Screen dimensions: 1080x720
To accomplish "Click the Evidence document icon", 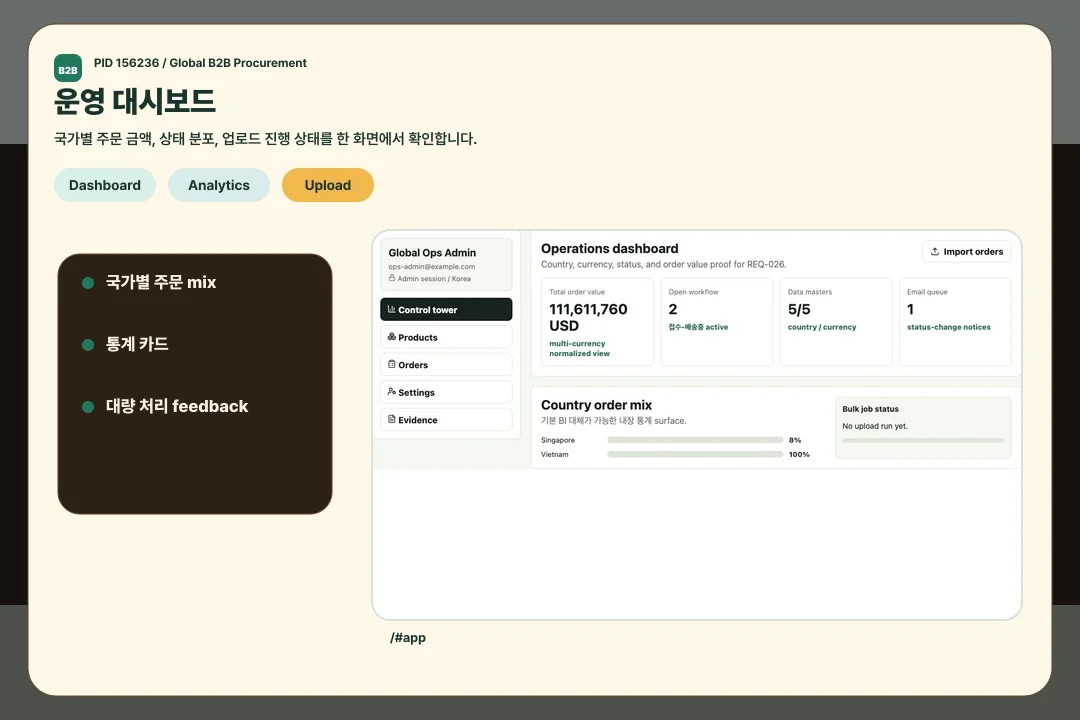I will coord(391,420).
